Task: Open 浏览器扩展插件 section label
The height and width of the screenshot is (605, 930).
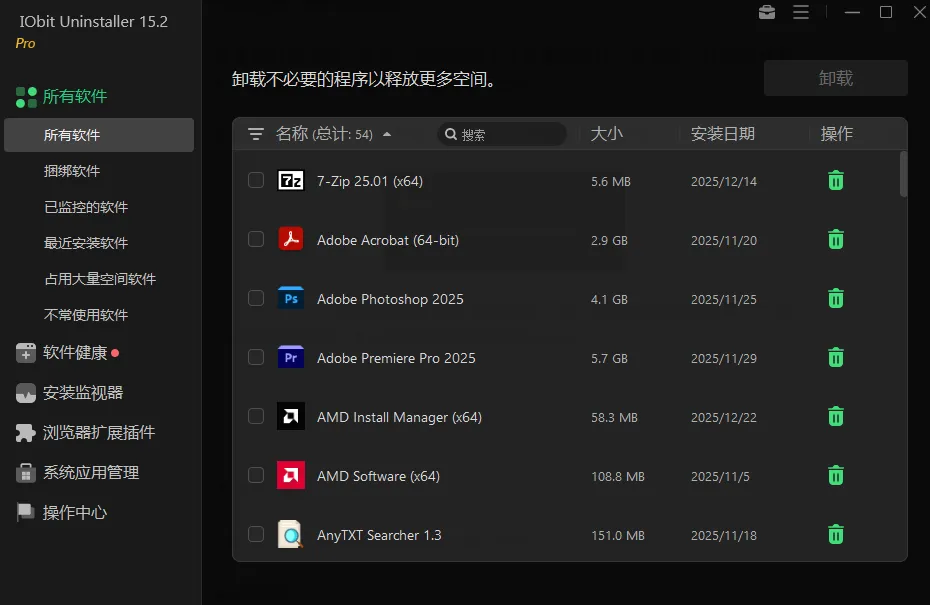Action: [99, 432]
